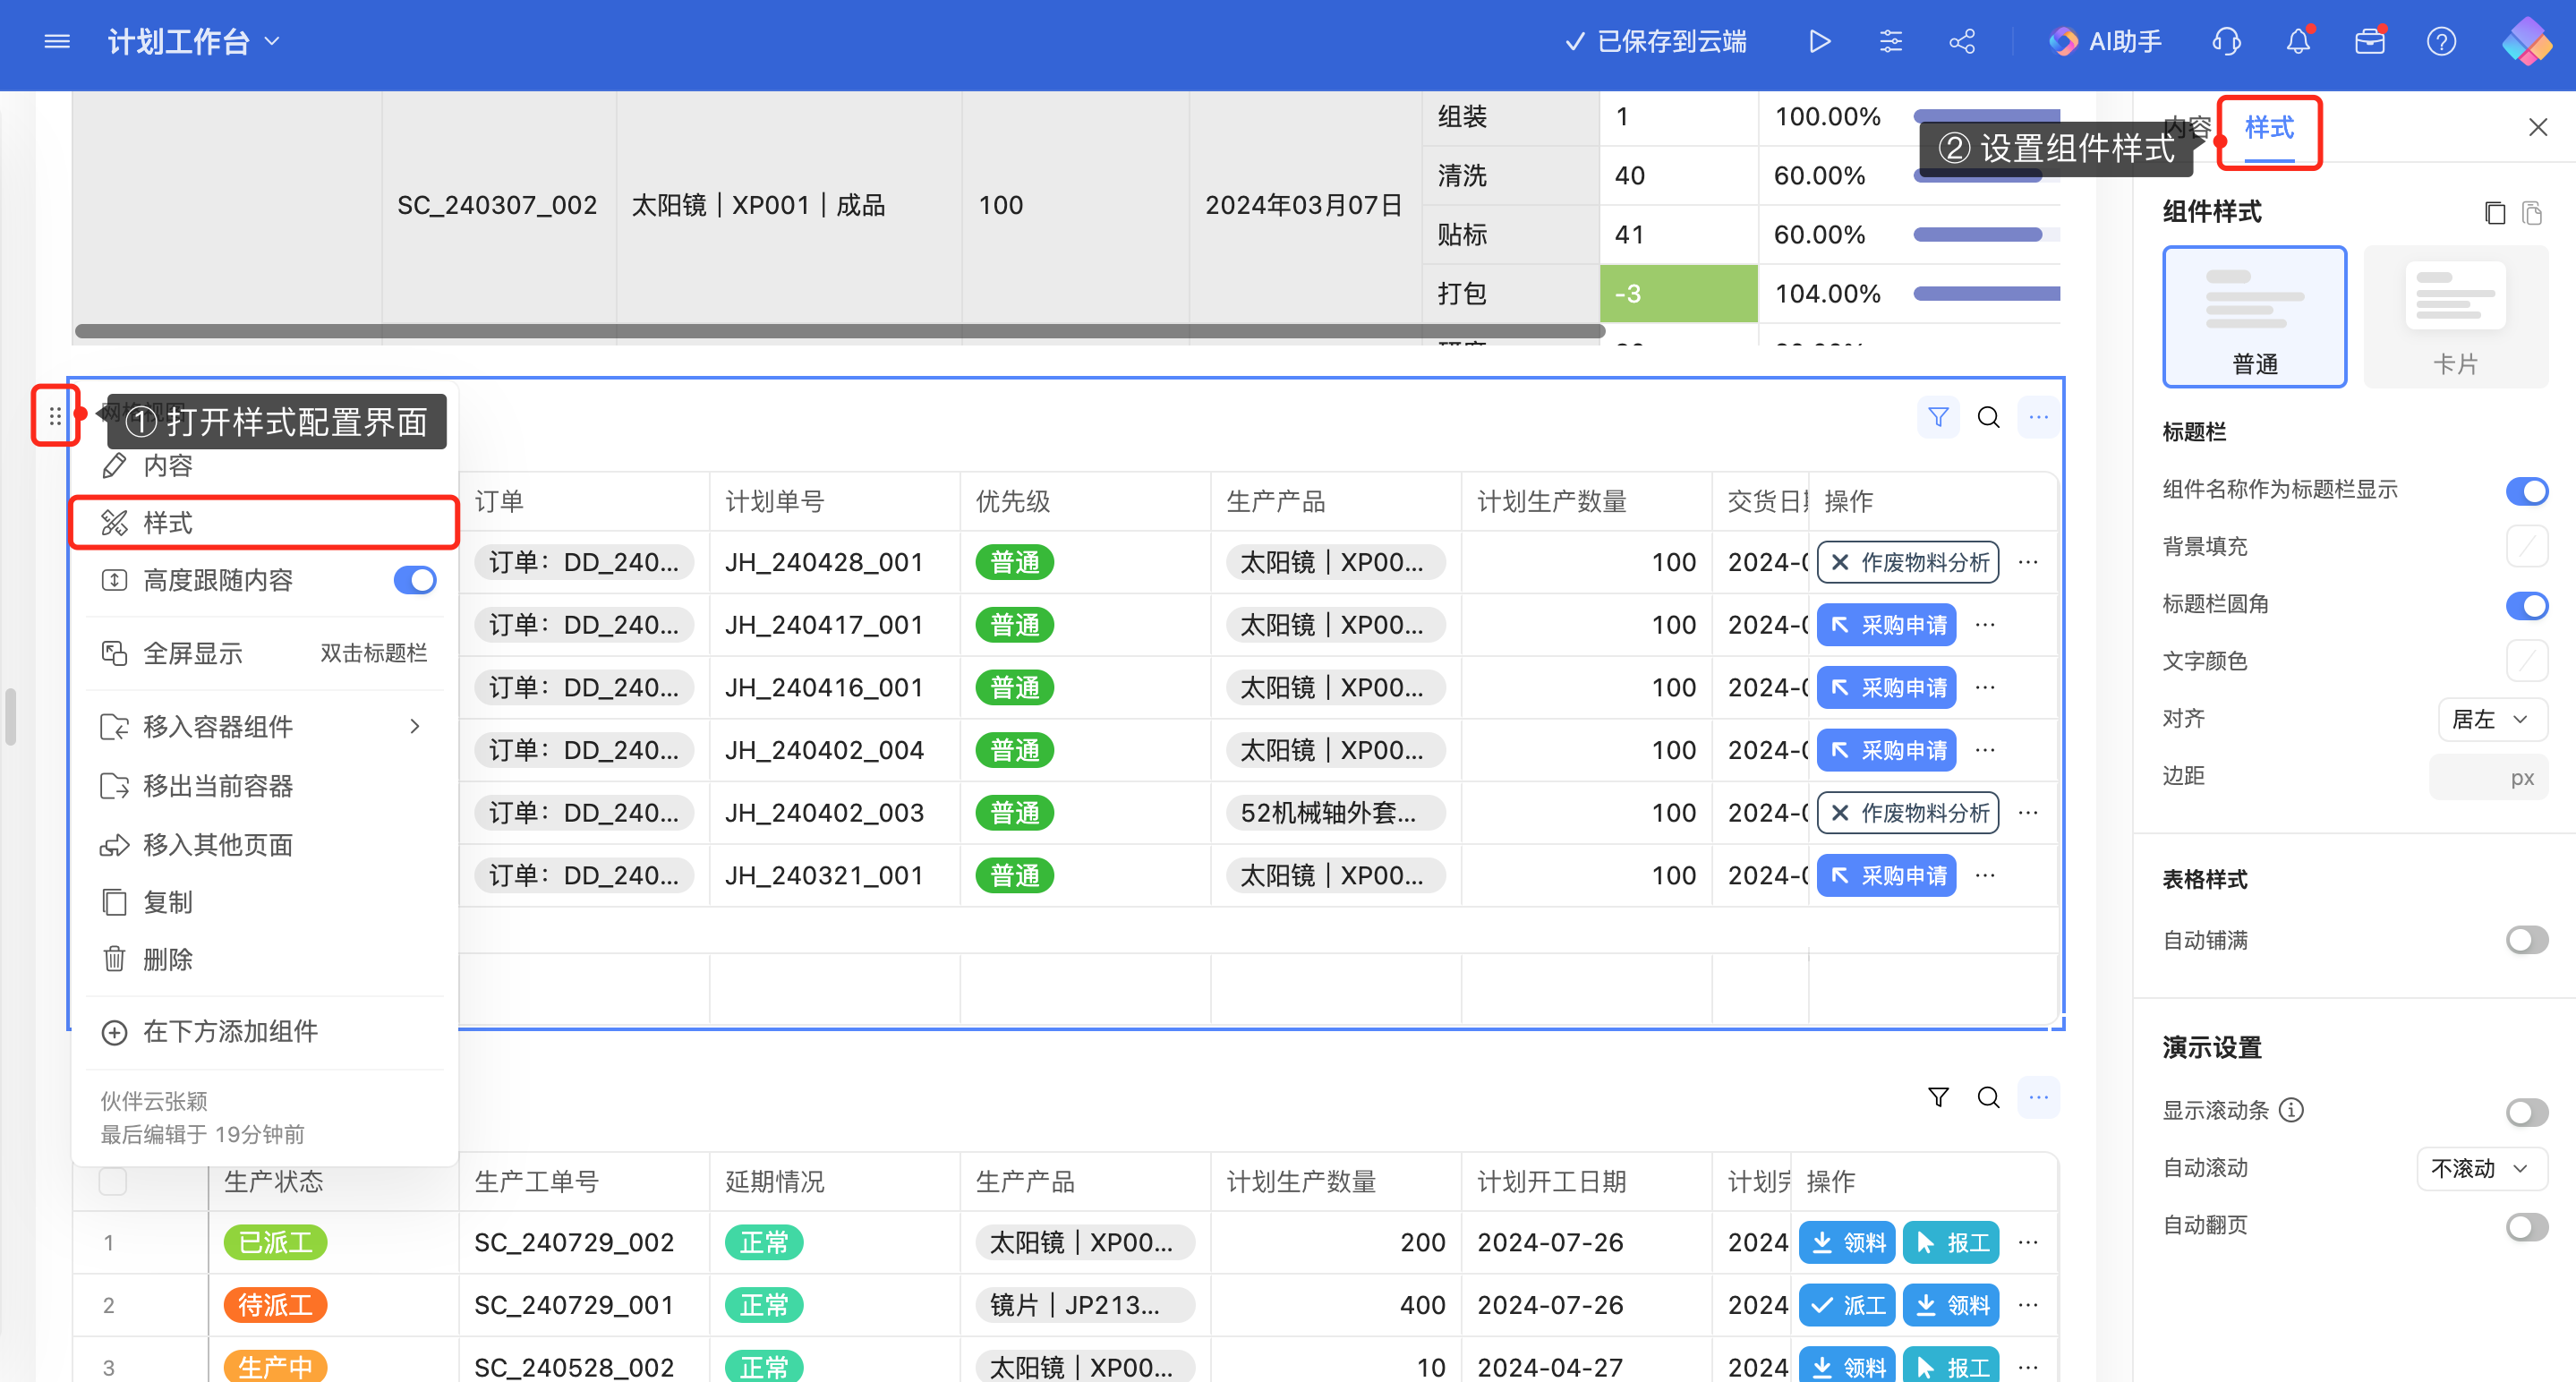Show info tooltip beside 显示滚动条

2291,1110
